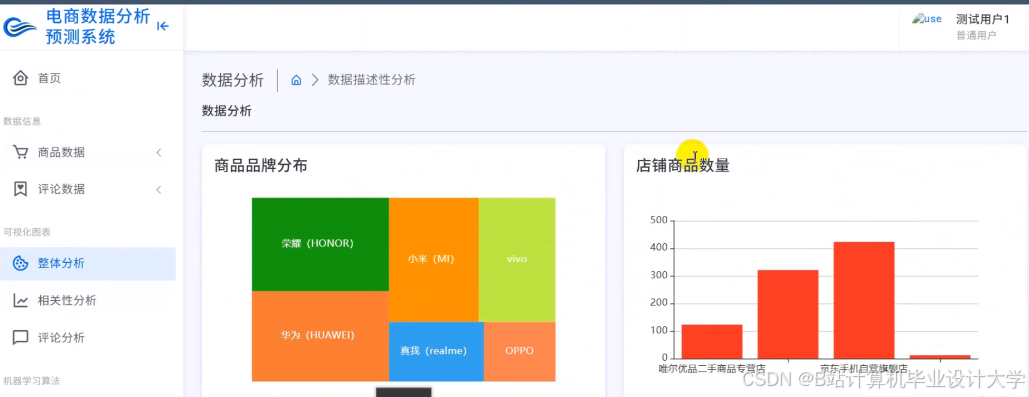Click the 普通用户 role label
The height and width of the screenshot is (397, 1029).
[976, 35]
